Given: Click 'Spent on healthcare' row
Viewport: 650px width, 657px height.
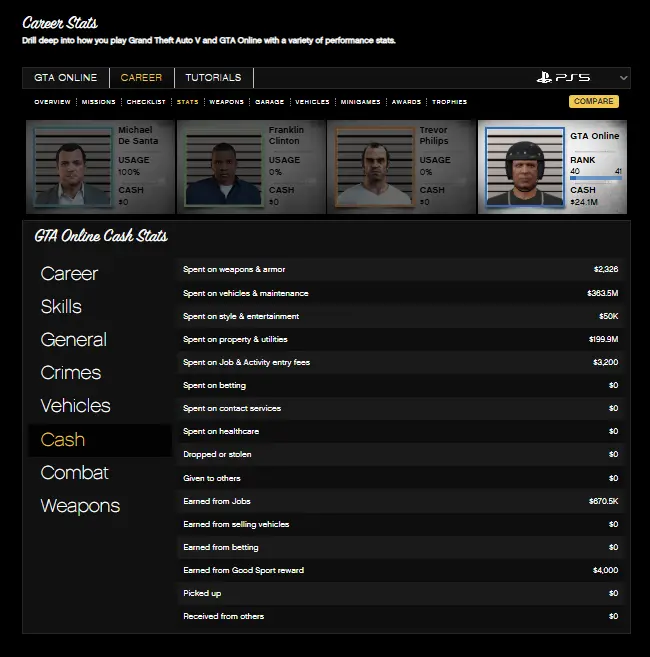Looking at the screenshot, I should 401,432.
